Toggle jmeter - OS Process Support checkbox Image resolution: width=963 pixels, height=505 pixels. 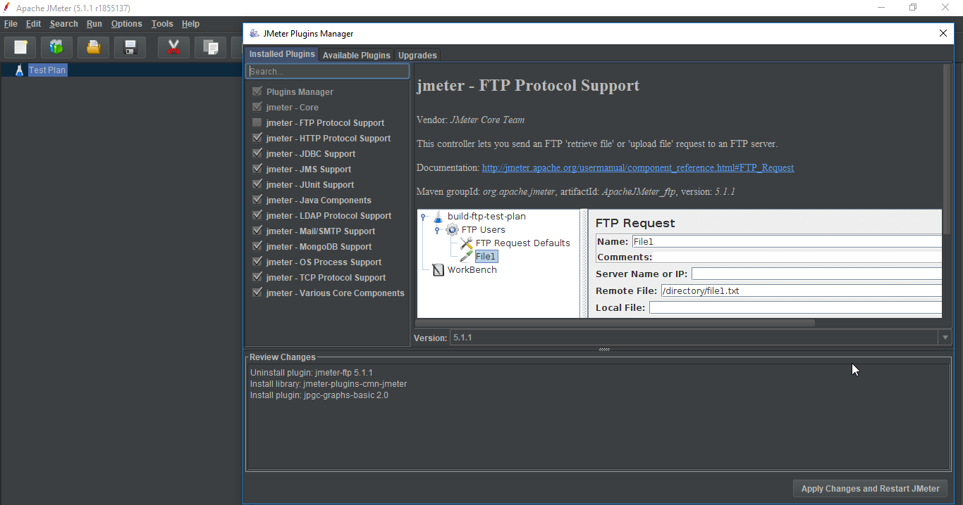(x=257, y=262)
